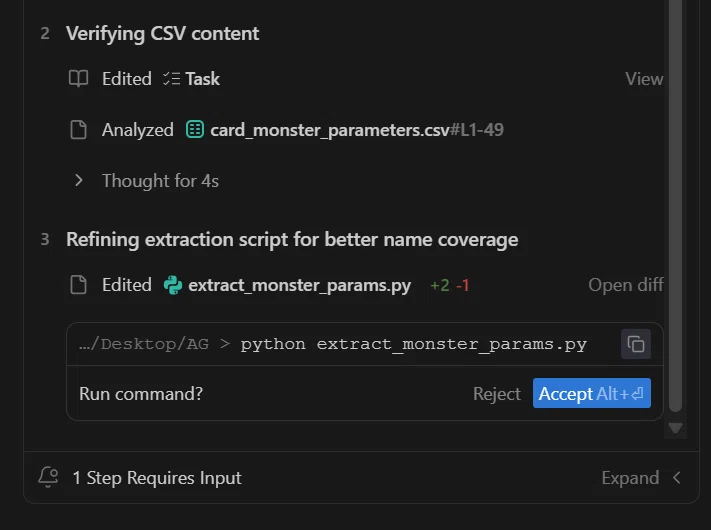The width and height of the screenshot is (711, 530).
Task: Click the vertical scrollbar thumb
Action: point(676,206)
